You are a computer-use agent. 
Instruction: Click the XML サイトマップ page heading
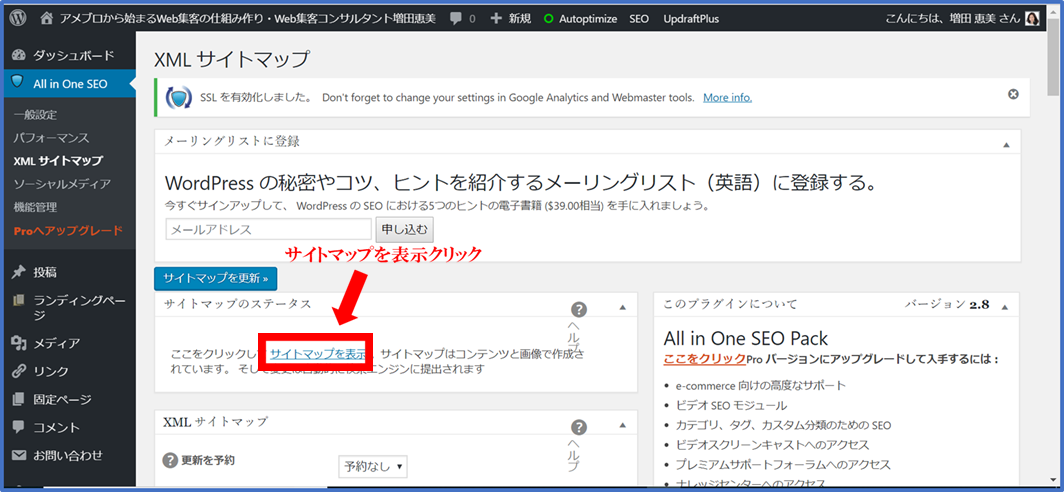click(x=232, y=59)
